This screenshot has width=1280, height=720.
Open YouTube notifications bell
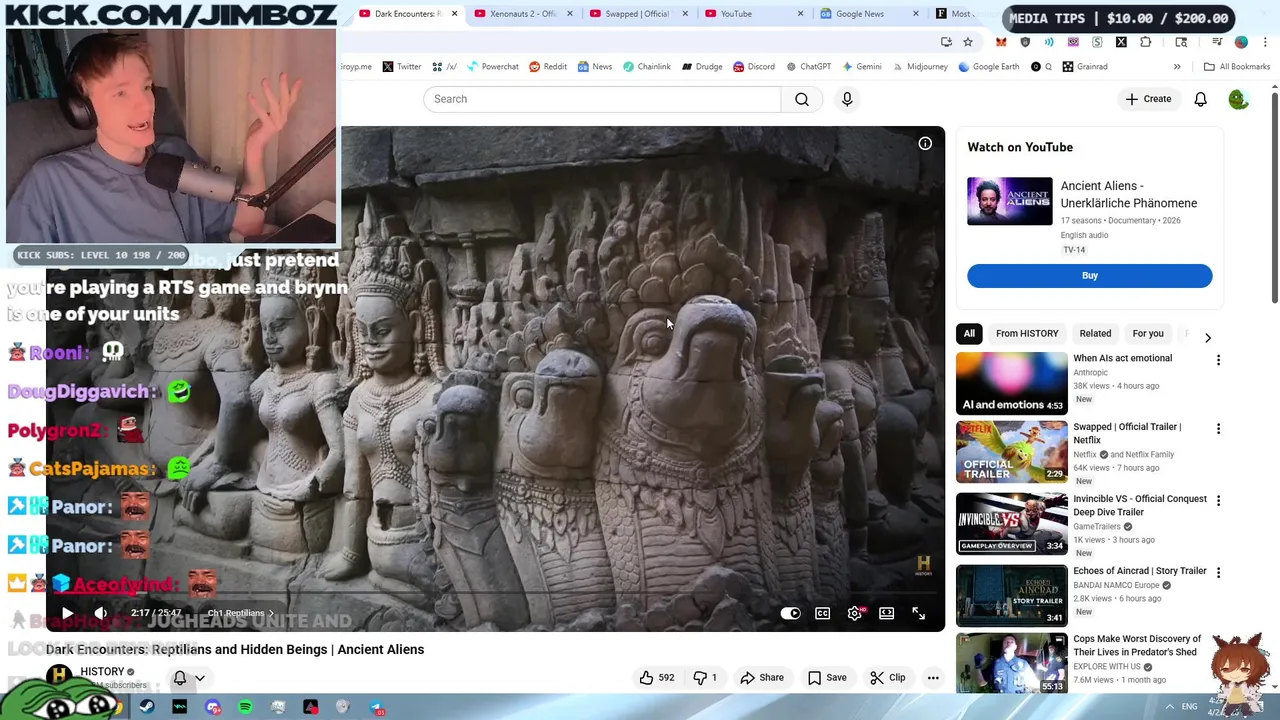(1200, 99)
